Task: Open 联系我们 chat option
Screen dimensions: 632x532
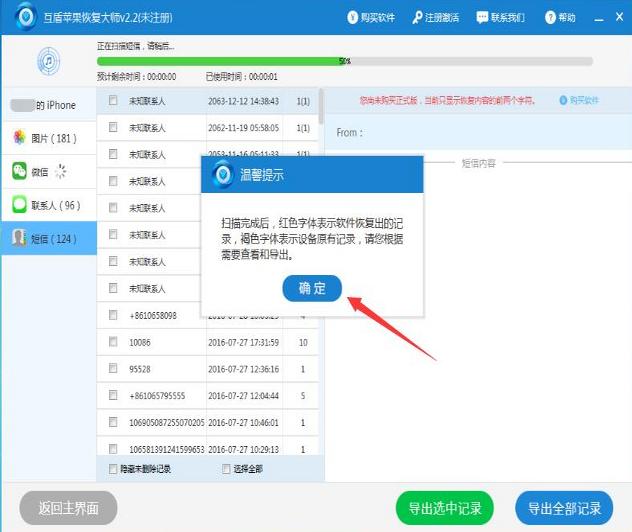Action: [x=500, y=17]
